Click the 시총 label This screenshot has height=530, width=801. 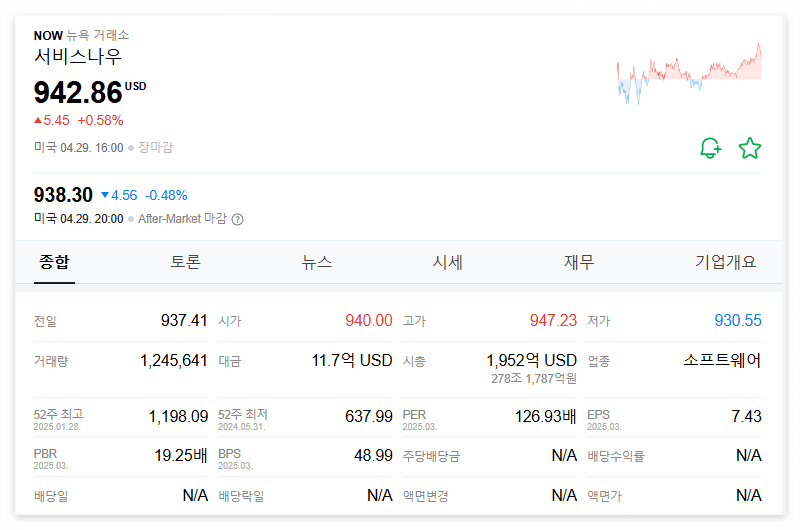(414, 362)
